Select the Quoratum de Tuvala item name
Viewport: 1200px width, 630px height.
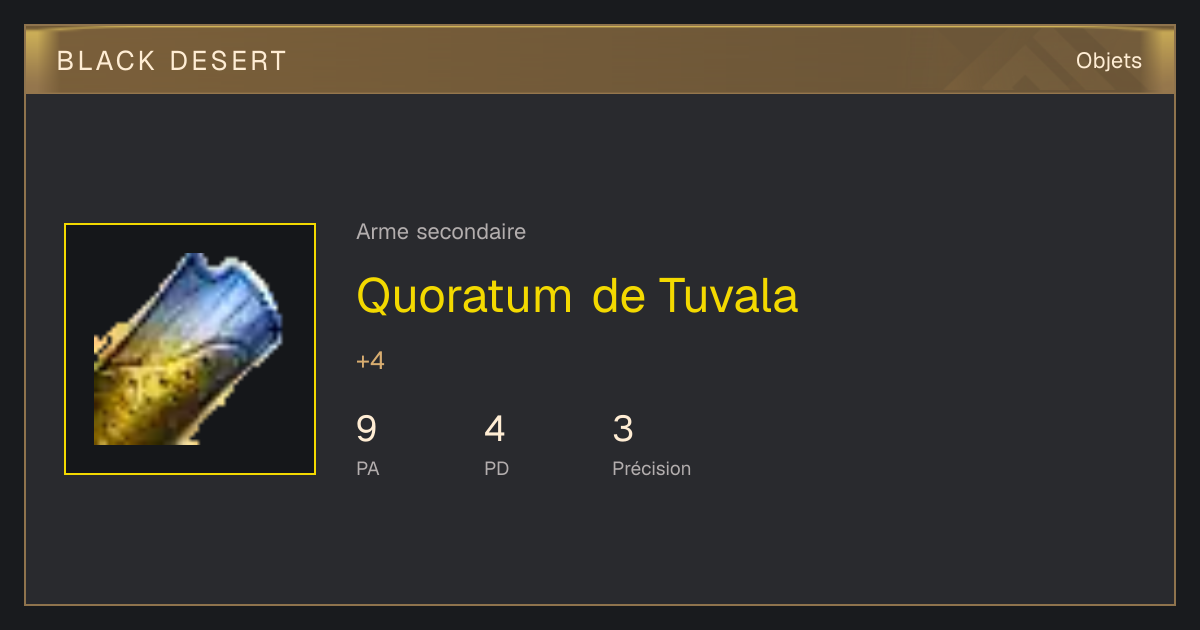click(577, 295)
